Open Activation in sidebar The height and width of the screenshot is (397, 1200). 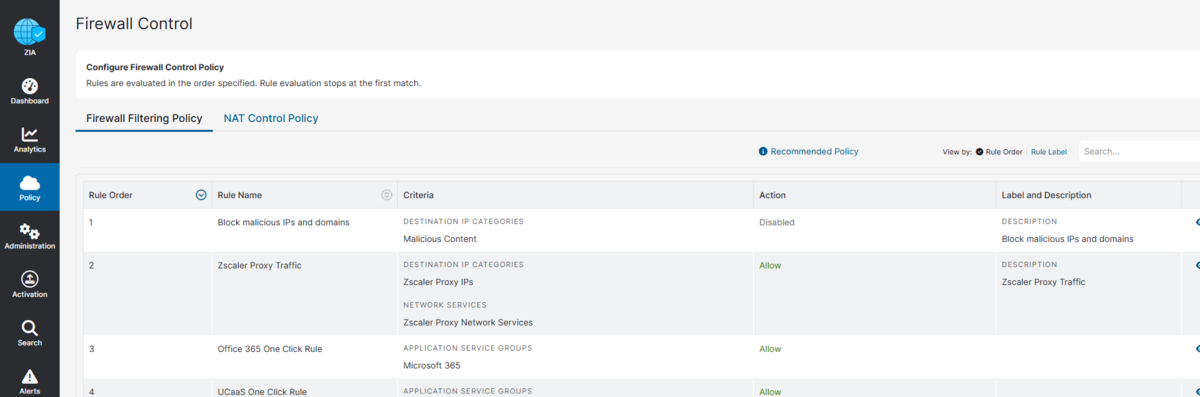coord(29,284)
